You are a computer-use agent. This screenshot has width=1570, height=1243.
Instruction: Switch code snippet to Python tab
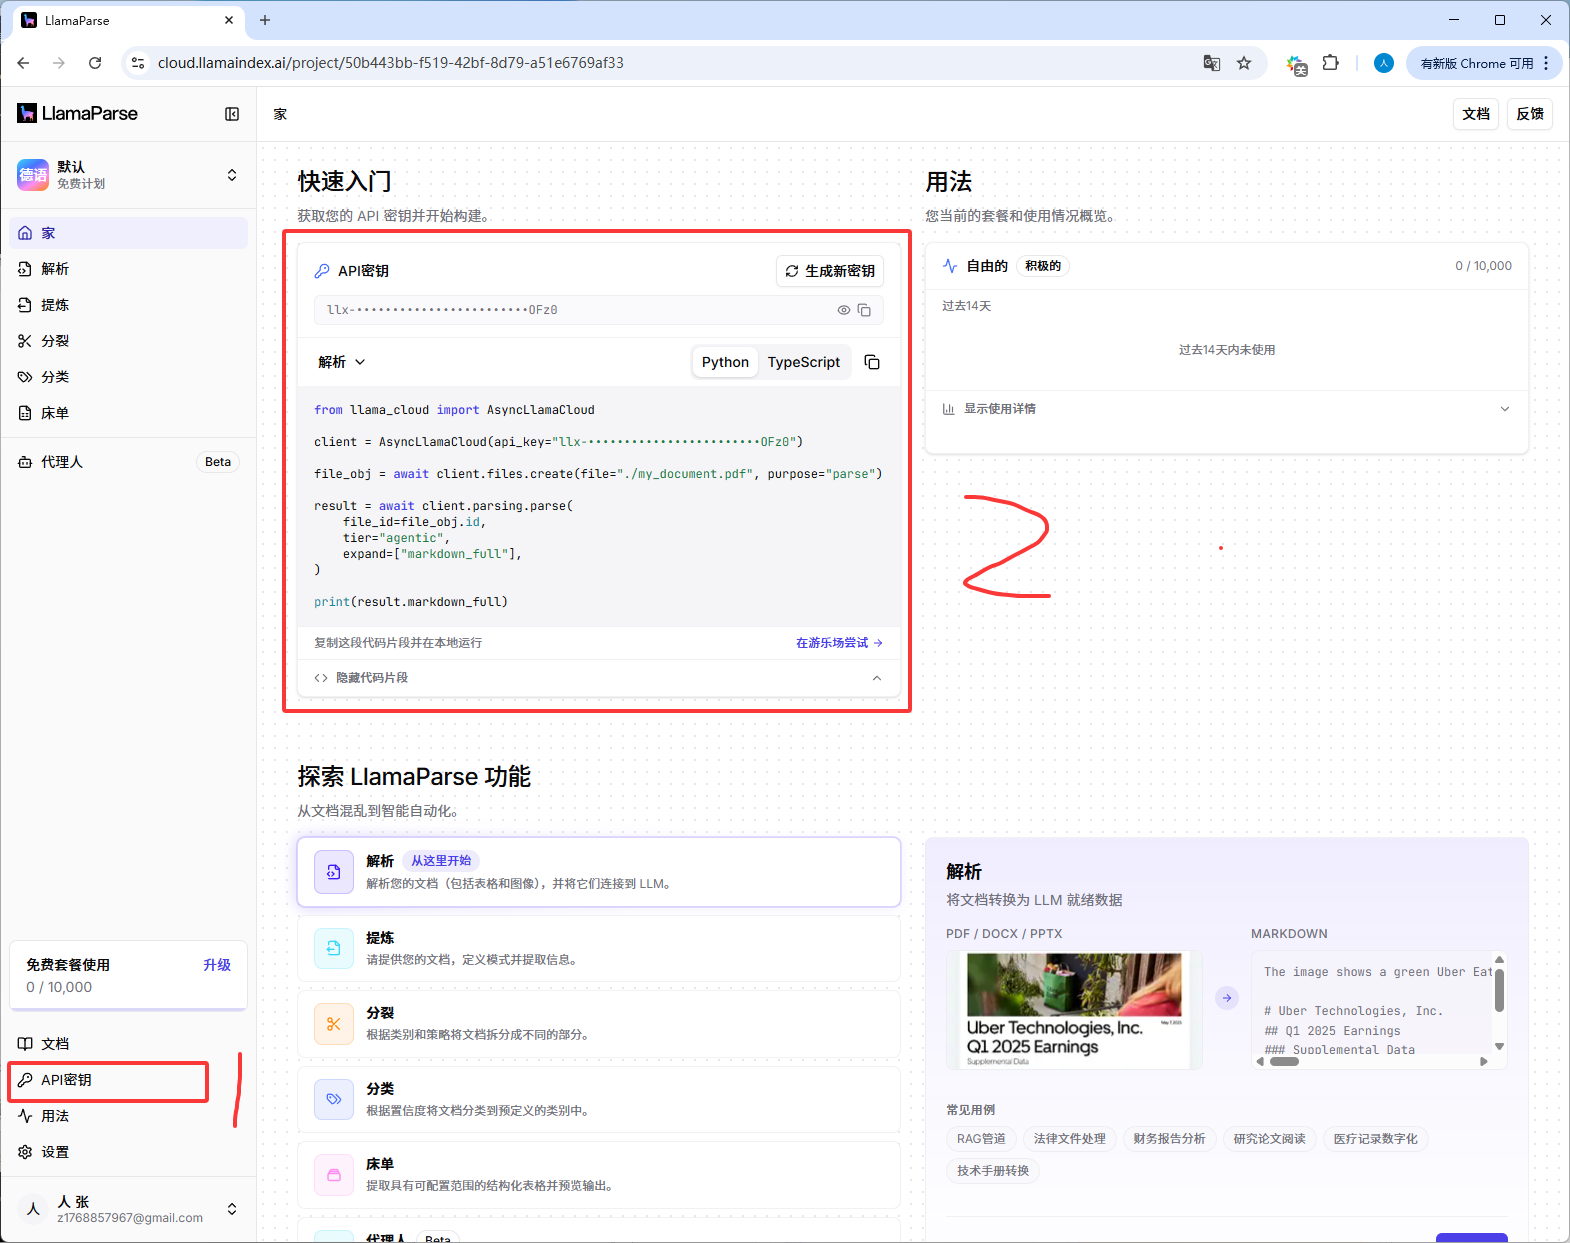point(725,362)
